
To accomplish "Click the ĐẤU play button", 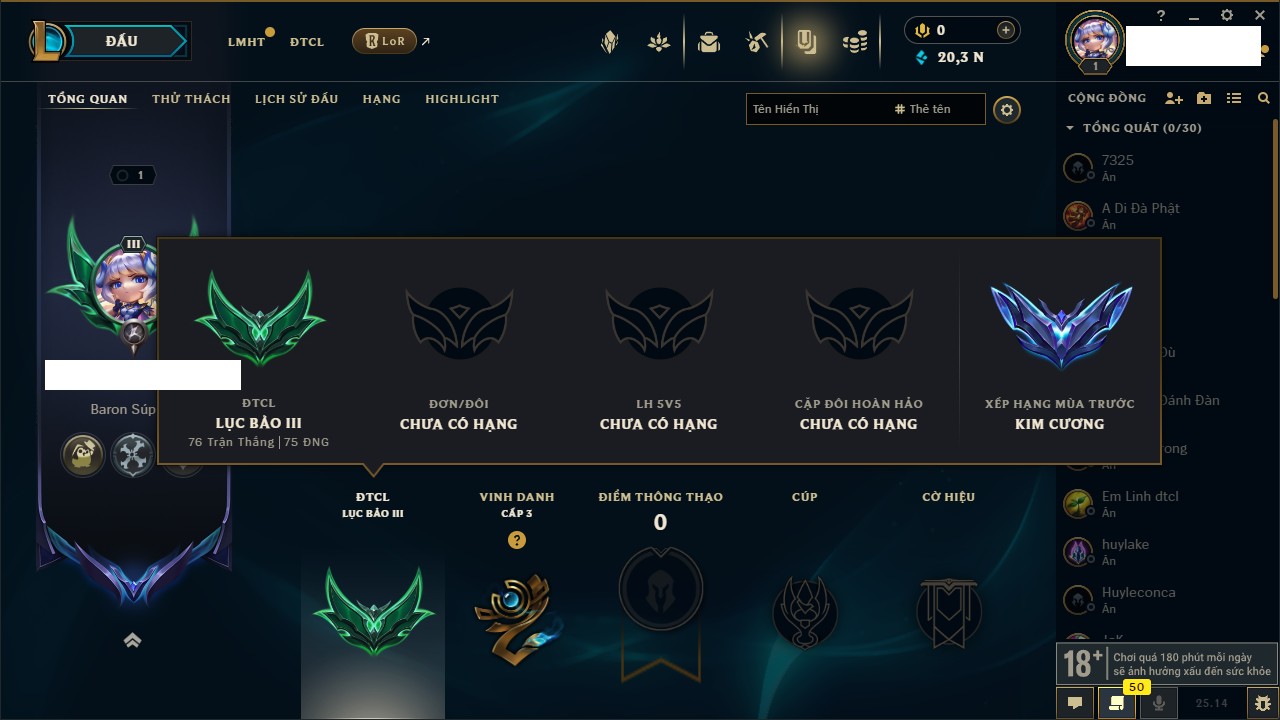I will (122, 41).
